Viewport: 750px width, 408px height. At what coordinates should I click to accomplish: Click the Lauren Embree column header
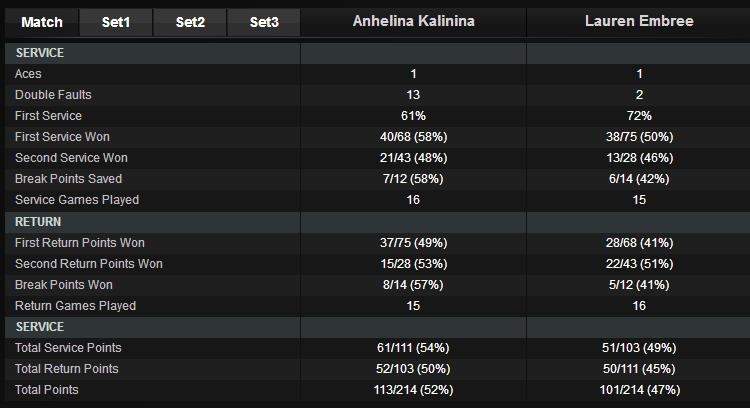click(638, 22)
